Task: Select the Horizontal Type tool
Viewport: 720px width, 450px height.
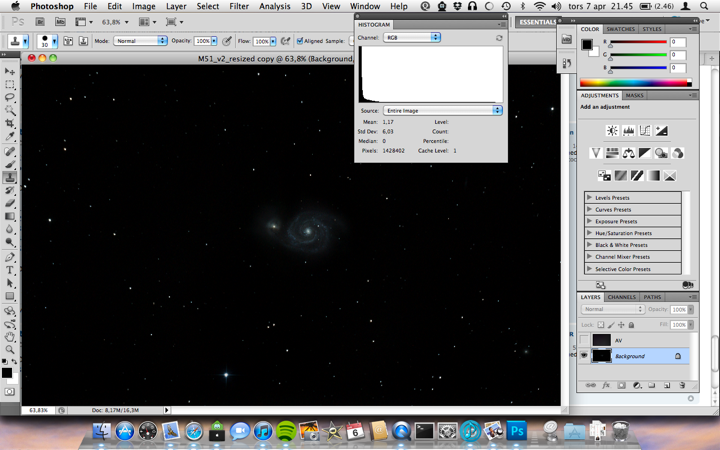Action: point(10,270)
